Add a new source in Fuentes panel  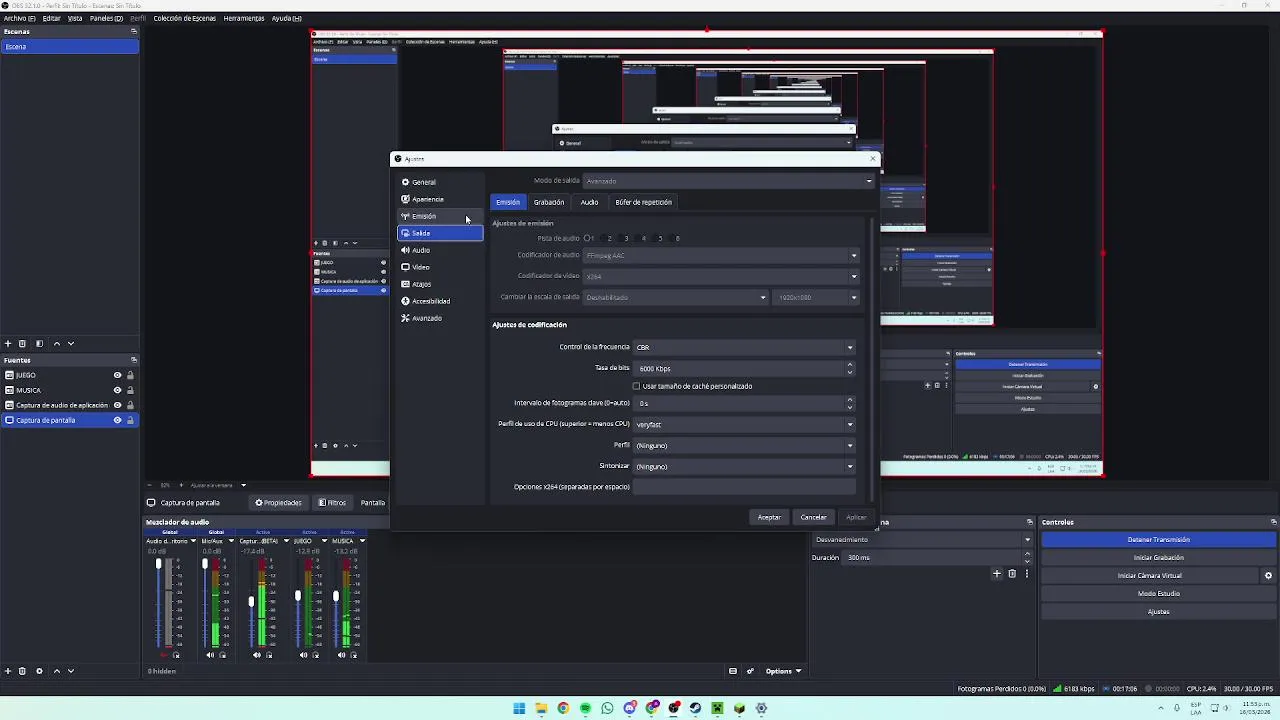point(8,671)
